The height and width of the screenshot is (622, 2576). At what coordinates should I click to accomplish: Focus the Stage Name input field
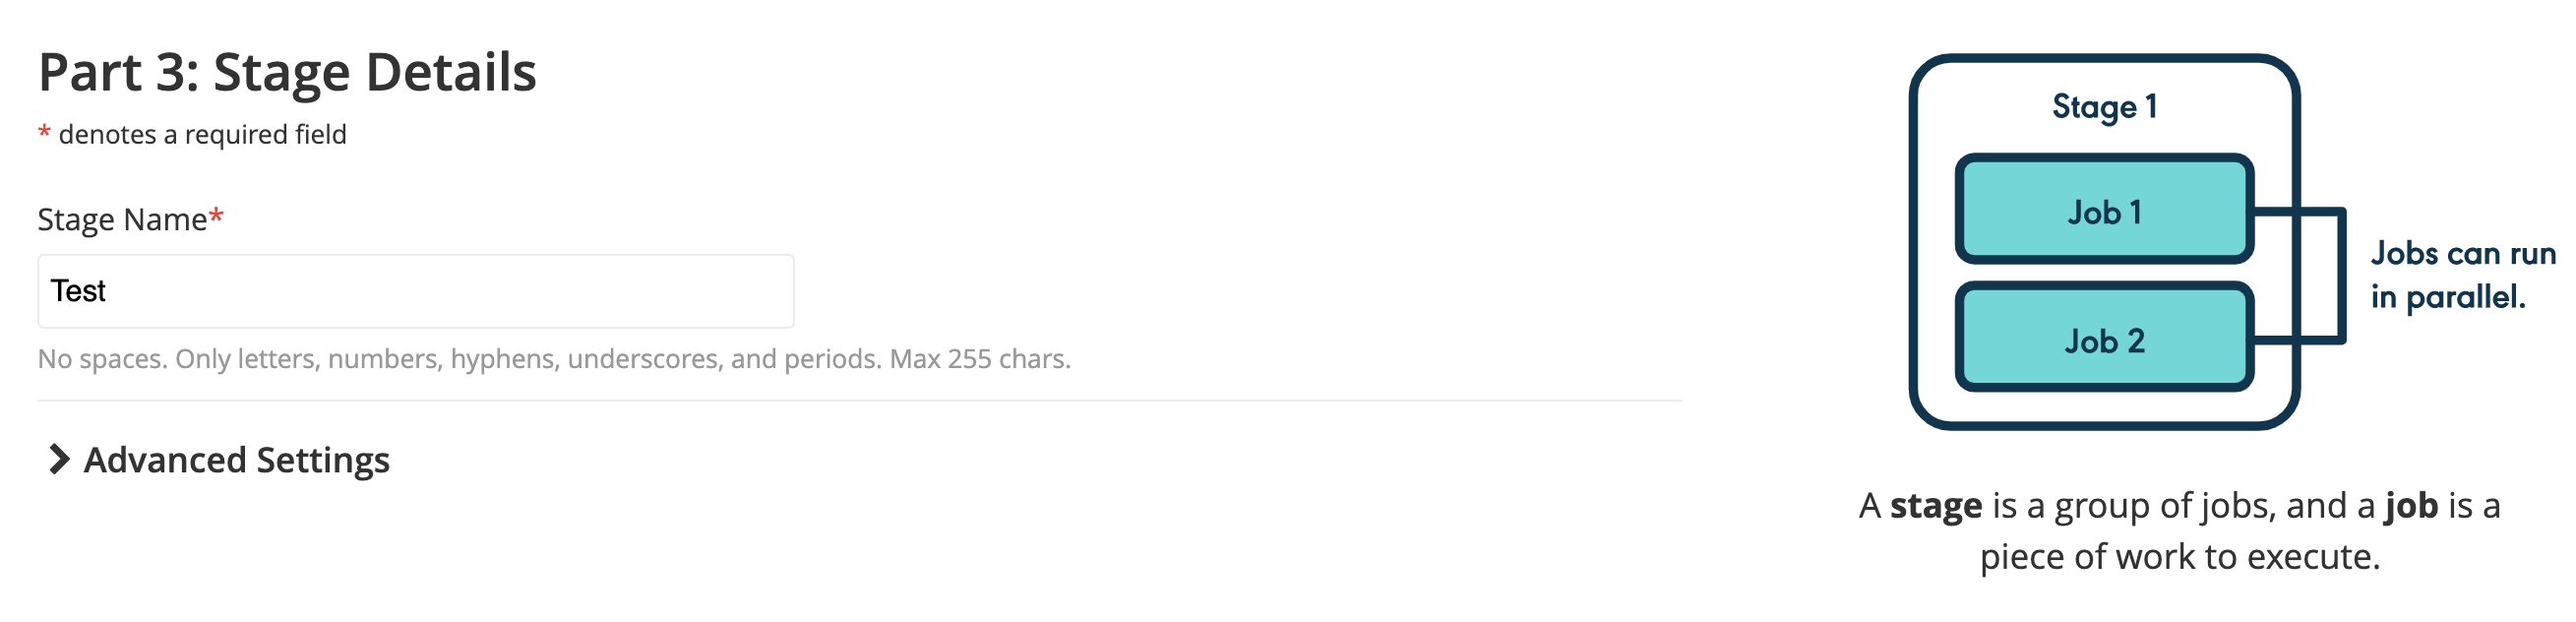tap(416, 291)
